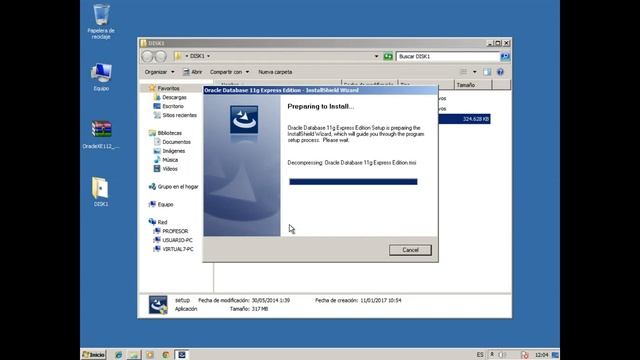Open the view options dropdown arrow
The width and height of the screenshot is (640, 360).
(x=474, y=72)
